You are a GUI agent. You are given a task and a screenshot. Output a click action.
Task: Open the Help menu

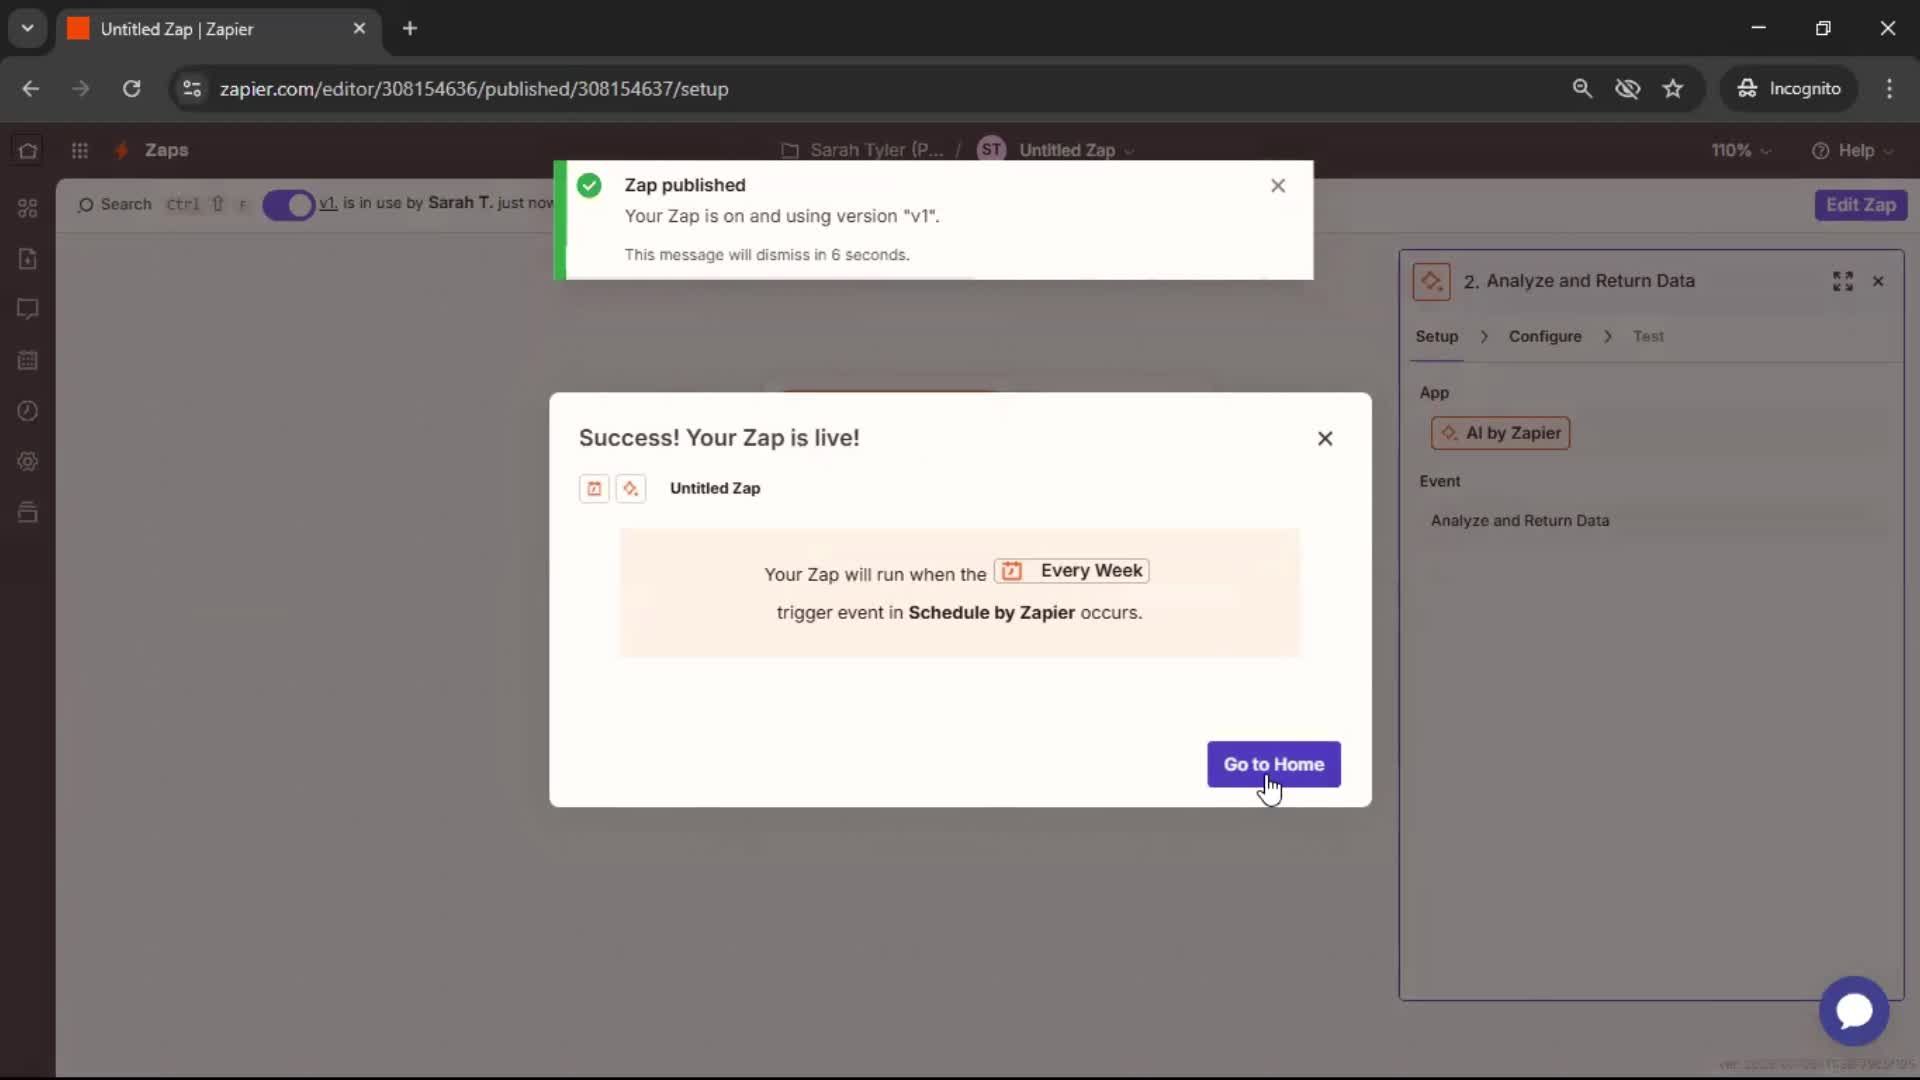(x=1853, y=150)
